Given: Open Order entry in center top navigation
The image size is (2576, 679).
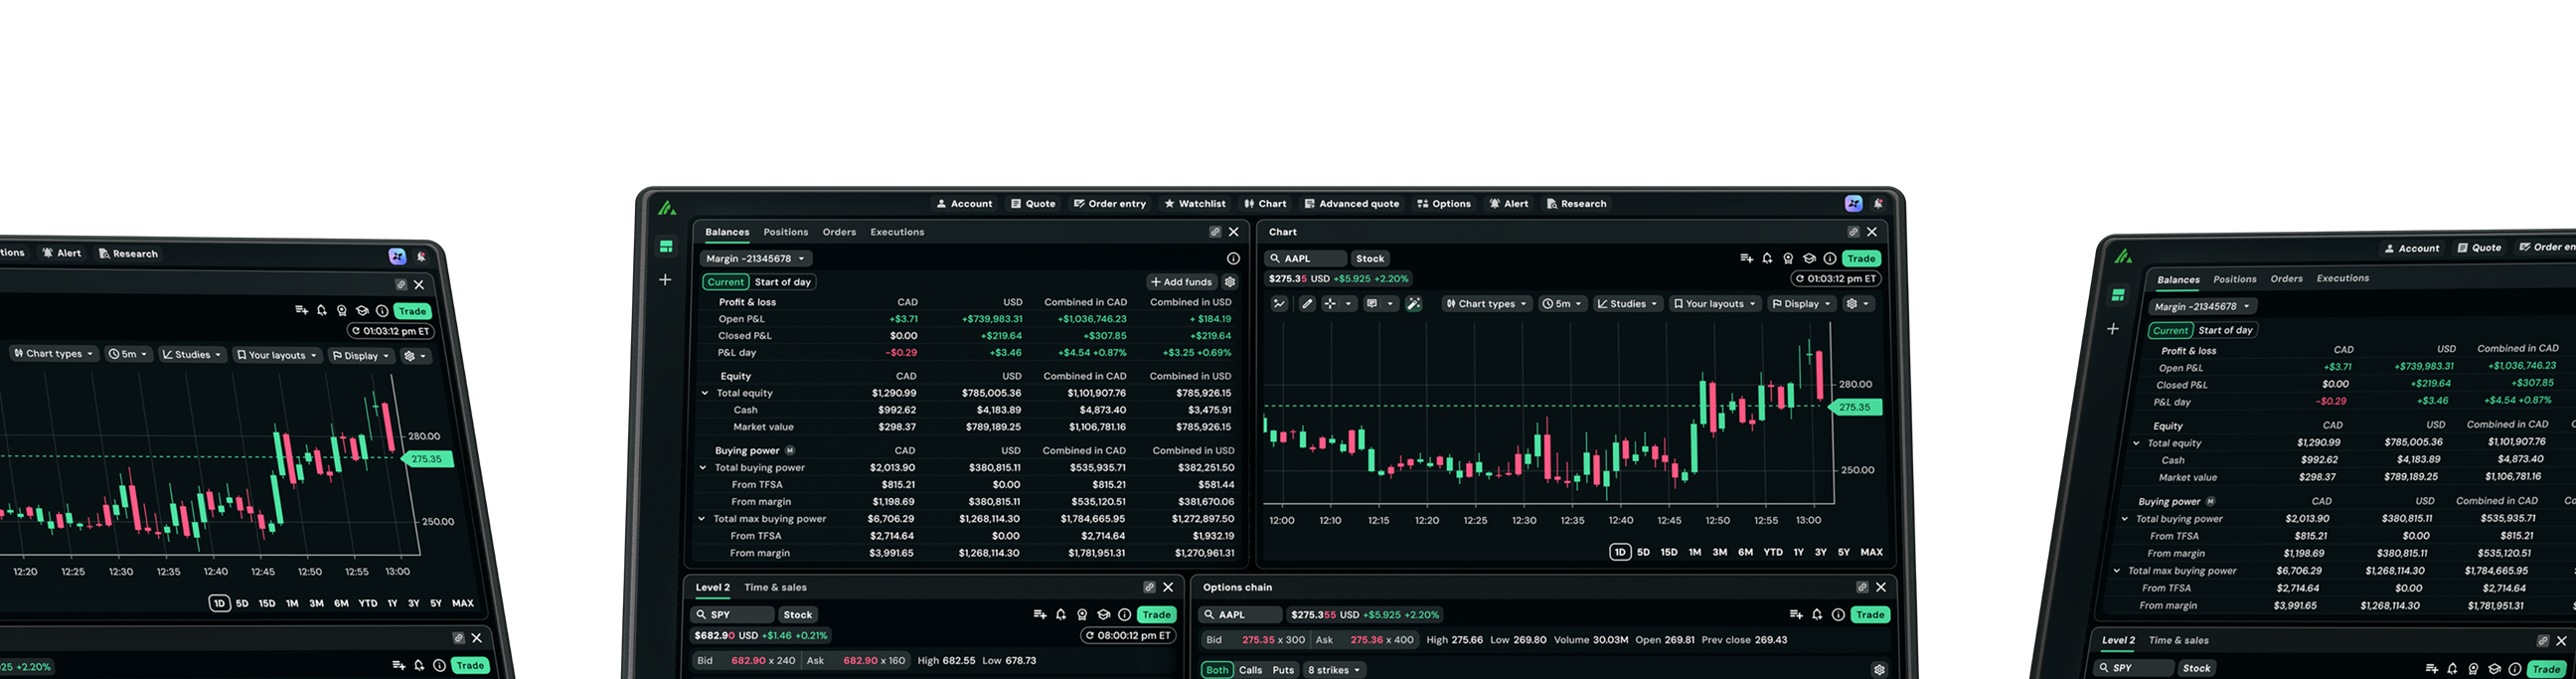Looking at the screenshot, I should point(1110,204).
